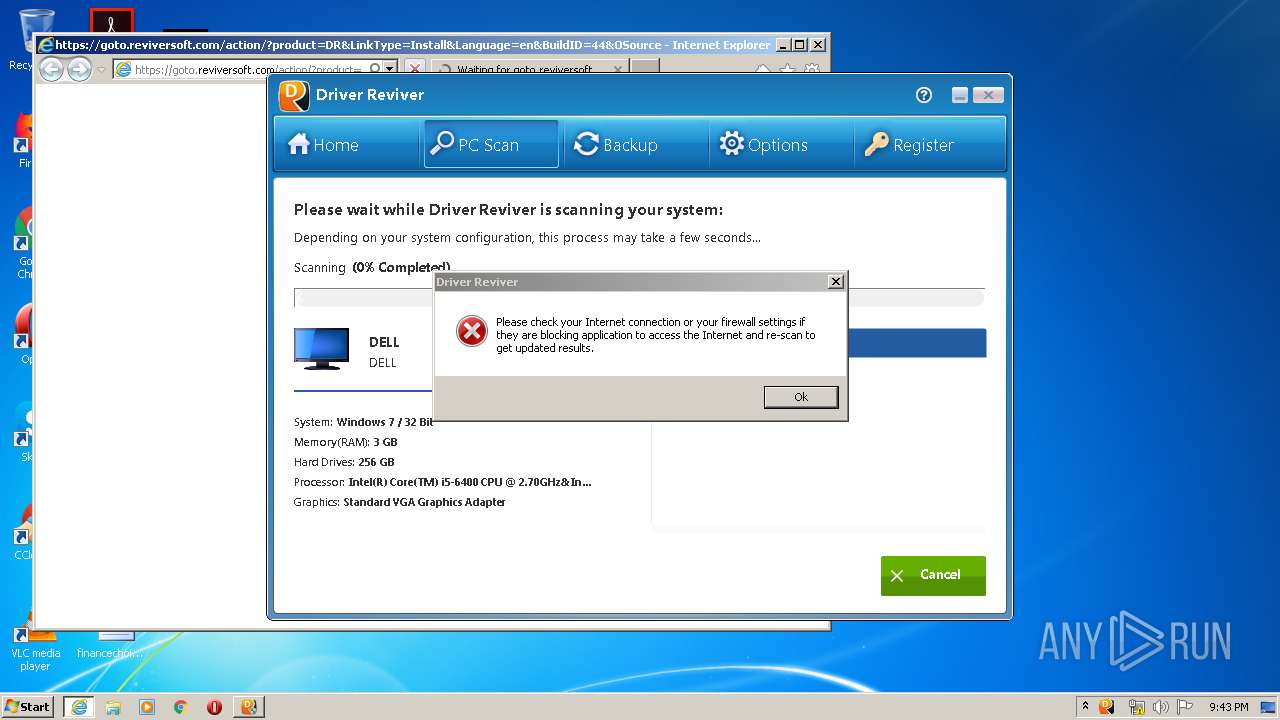Click the Driver Reviver logo icon
The height and width of the screenshot is (720, 1280).
point(293,95)
